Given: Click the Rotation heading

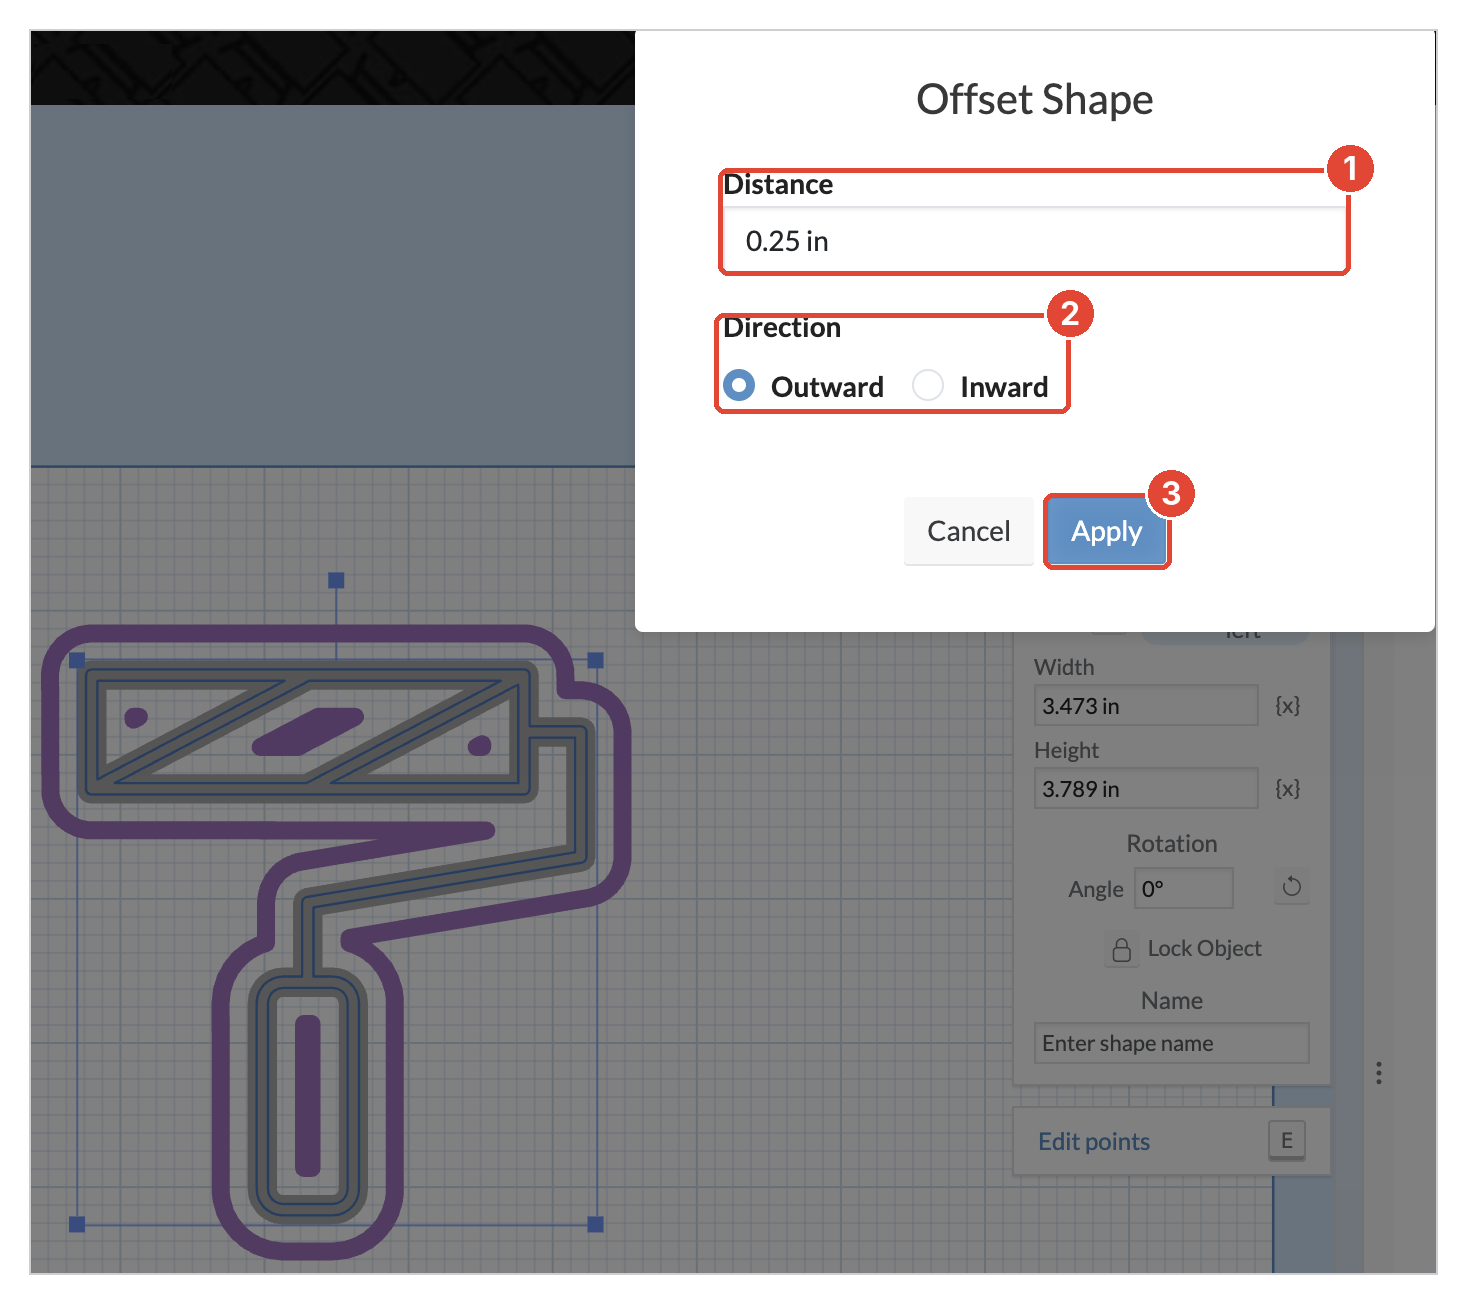Looking at the screenshot, I should point(1172,843).
